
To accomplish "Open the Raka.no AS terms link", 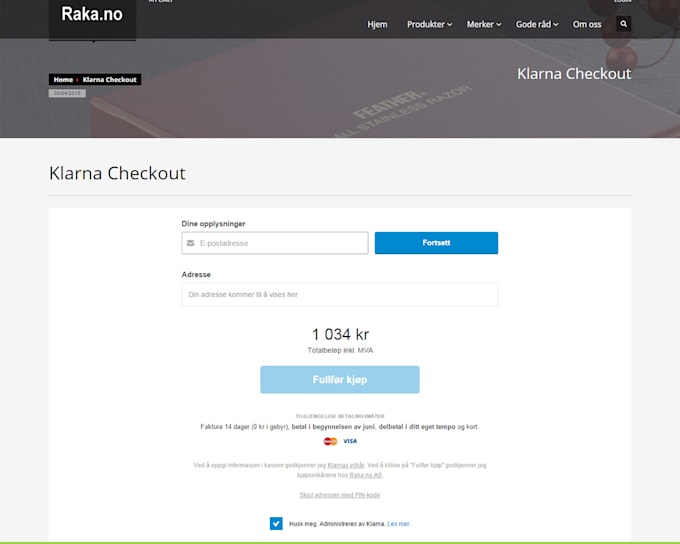I will (366, 475).
